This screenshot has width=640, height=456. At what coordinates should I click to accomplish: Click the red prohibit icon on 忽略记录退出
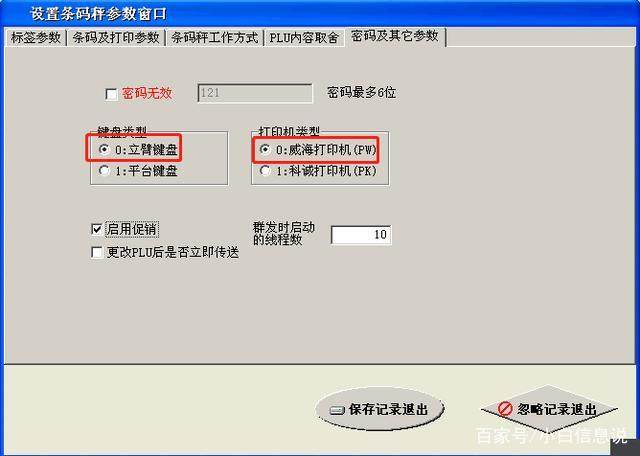pos(504,409)
